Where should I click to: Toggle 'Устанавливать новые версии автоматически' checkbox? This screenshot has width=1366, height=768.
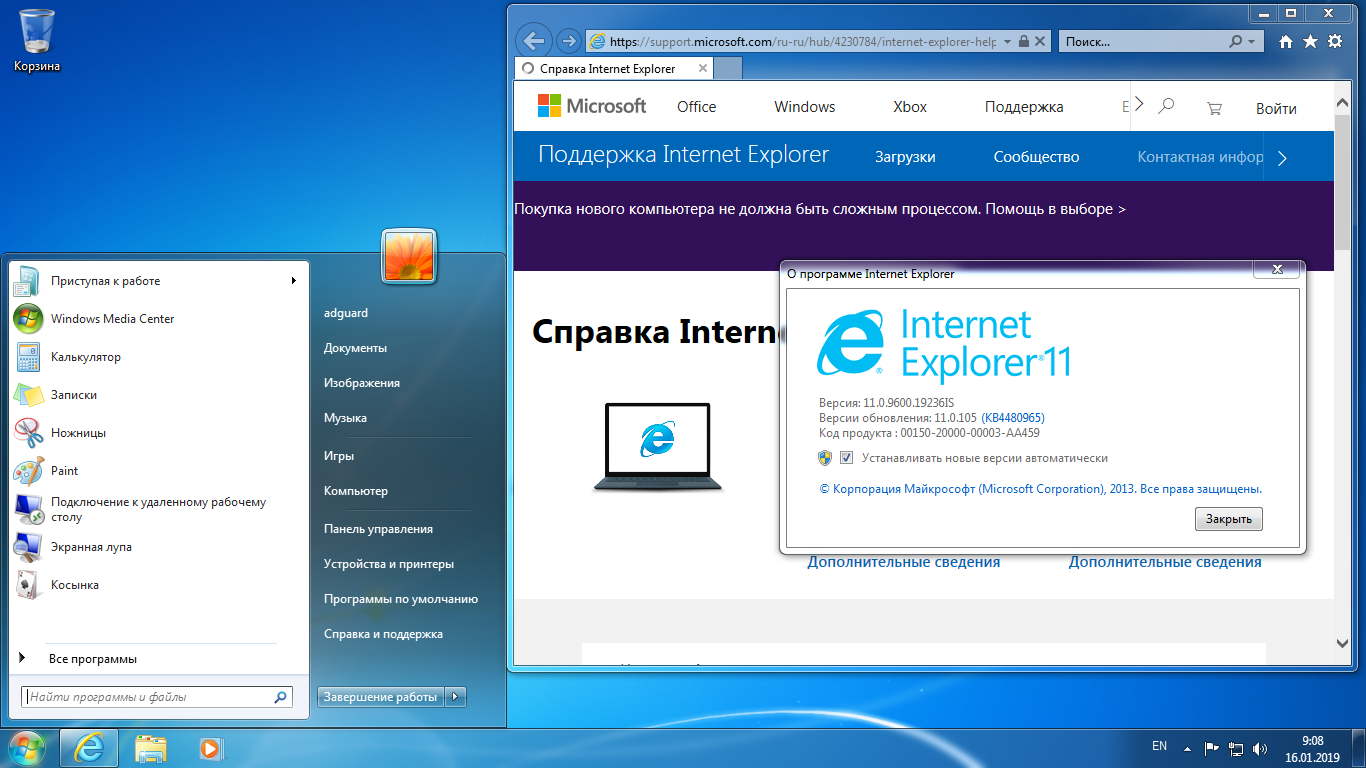[x=847, y=458]
